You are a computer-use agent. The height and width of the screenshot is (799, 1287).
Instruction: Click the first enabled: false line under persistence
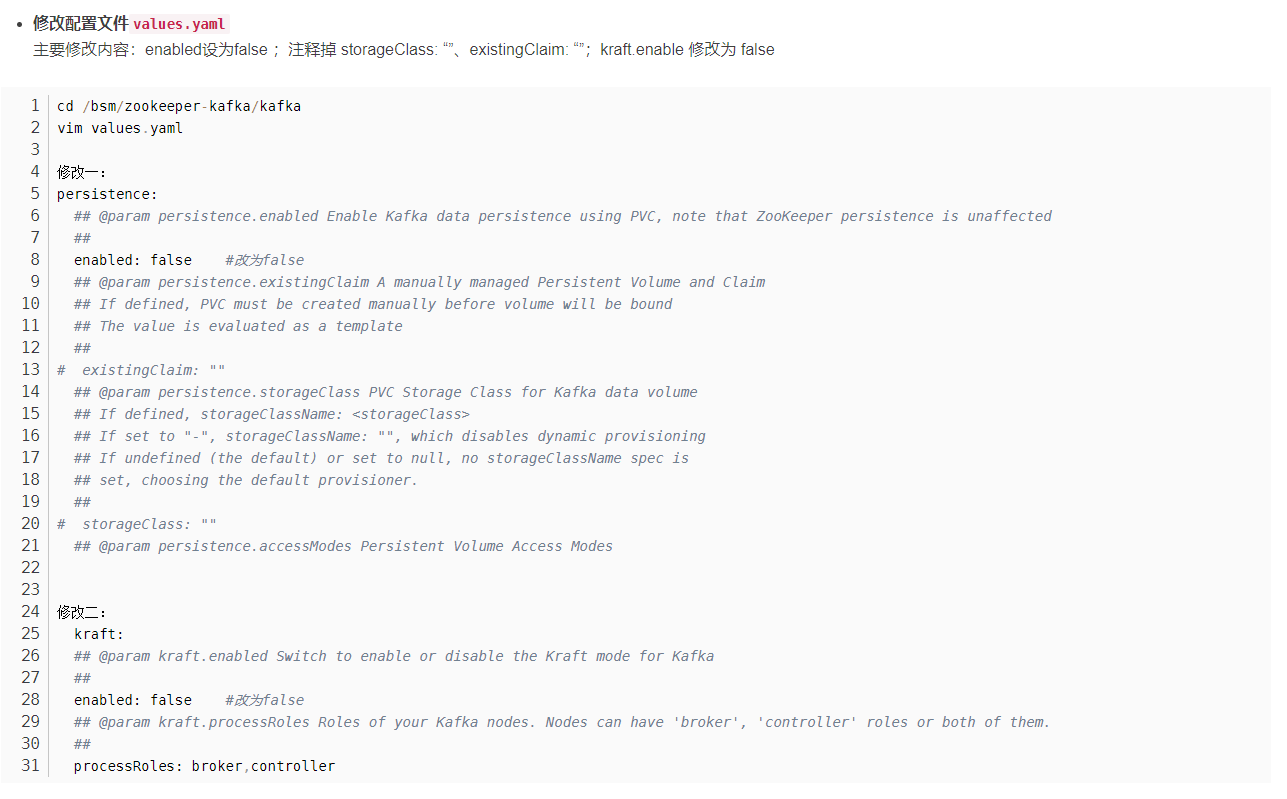pyautogui.click(x=132, y=260)
